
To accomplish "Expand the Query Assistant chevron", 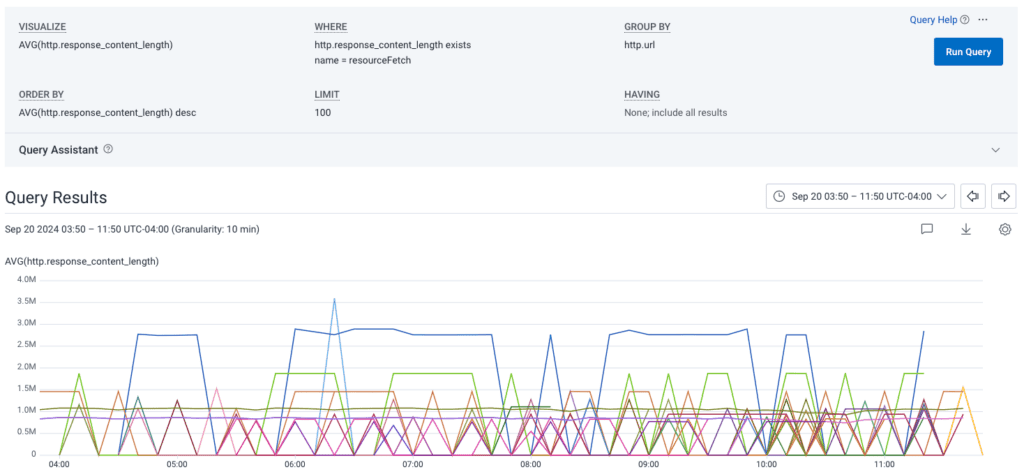I will point(995,149).
